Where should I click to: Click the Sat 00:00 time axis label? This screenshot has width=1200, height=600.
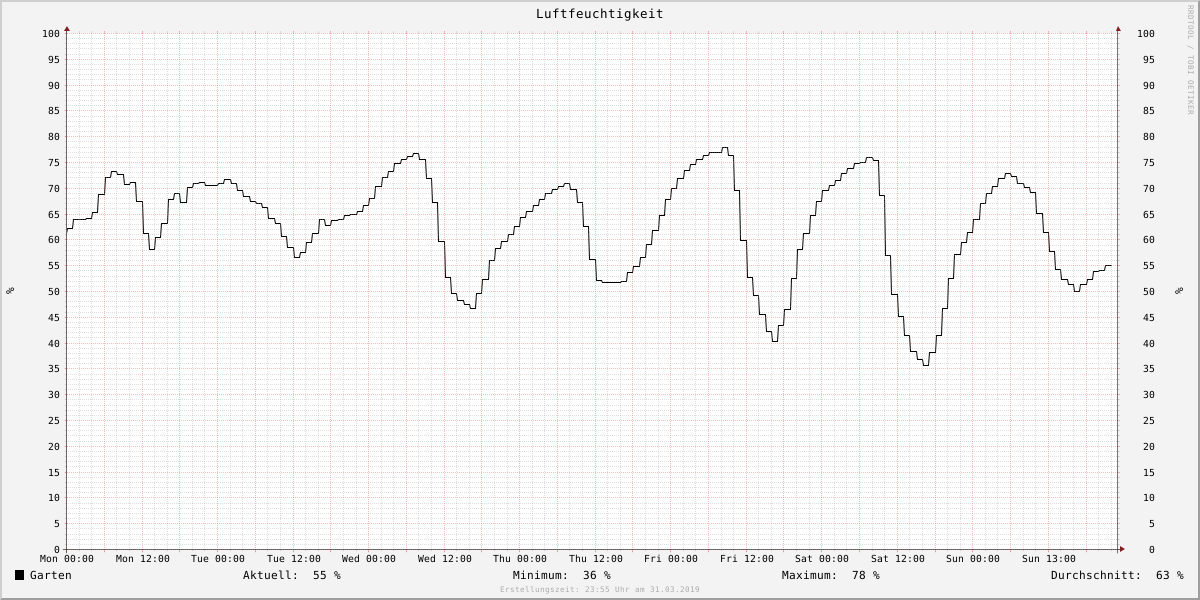[822, 559]
